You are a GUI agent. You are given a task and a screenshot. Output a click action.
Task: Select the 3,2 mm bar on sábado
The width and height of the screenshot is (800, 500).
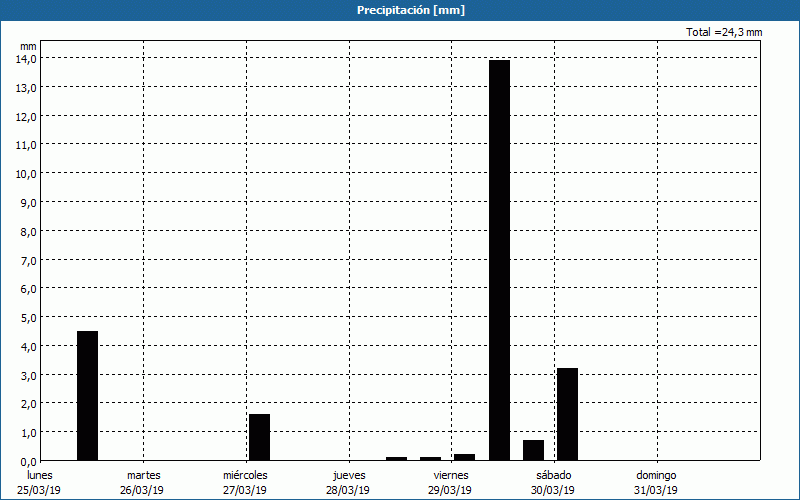click(x=567, y=414)
